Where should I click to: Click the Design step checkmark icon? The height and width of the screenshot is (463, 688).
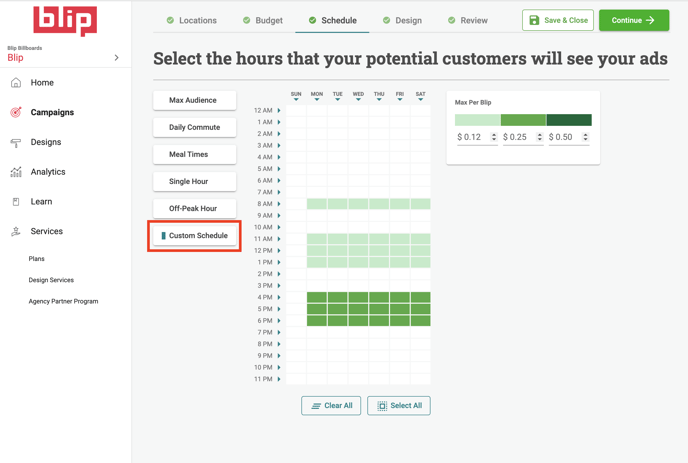pyautogui.click(x=387, y=20)
